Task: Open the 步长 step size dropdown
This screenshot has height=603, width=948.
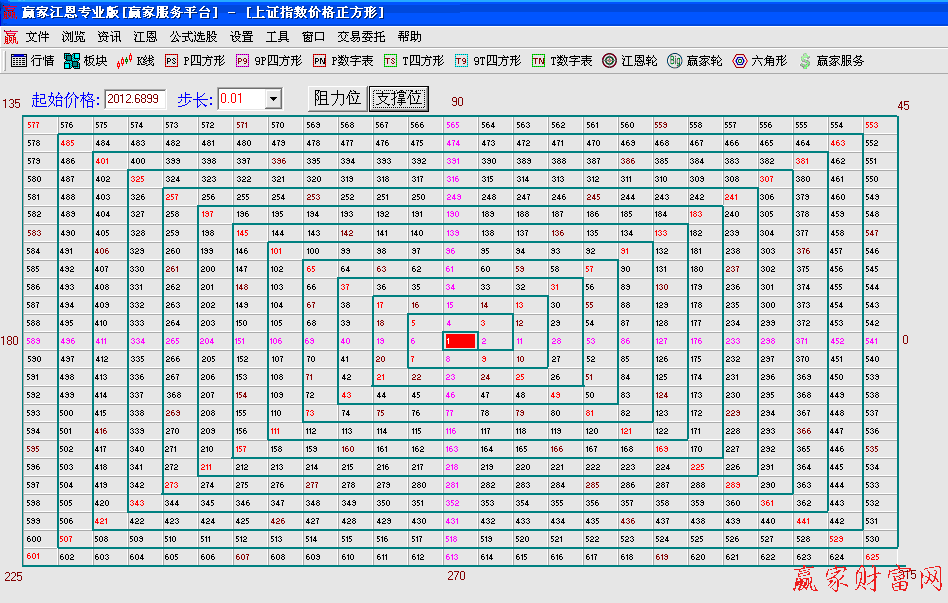Action: coord(276,98)
